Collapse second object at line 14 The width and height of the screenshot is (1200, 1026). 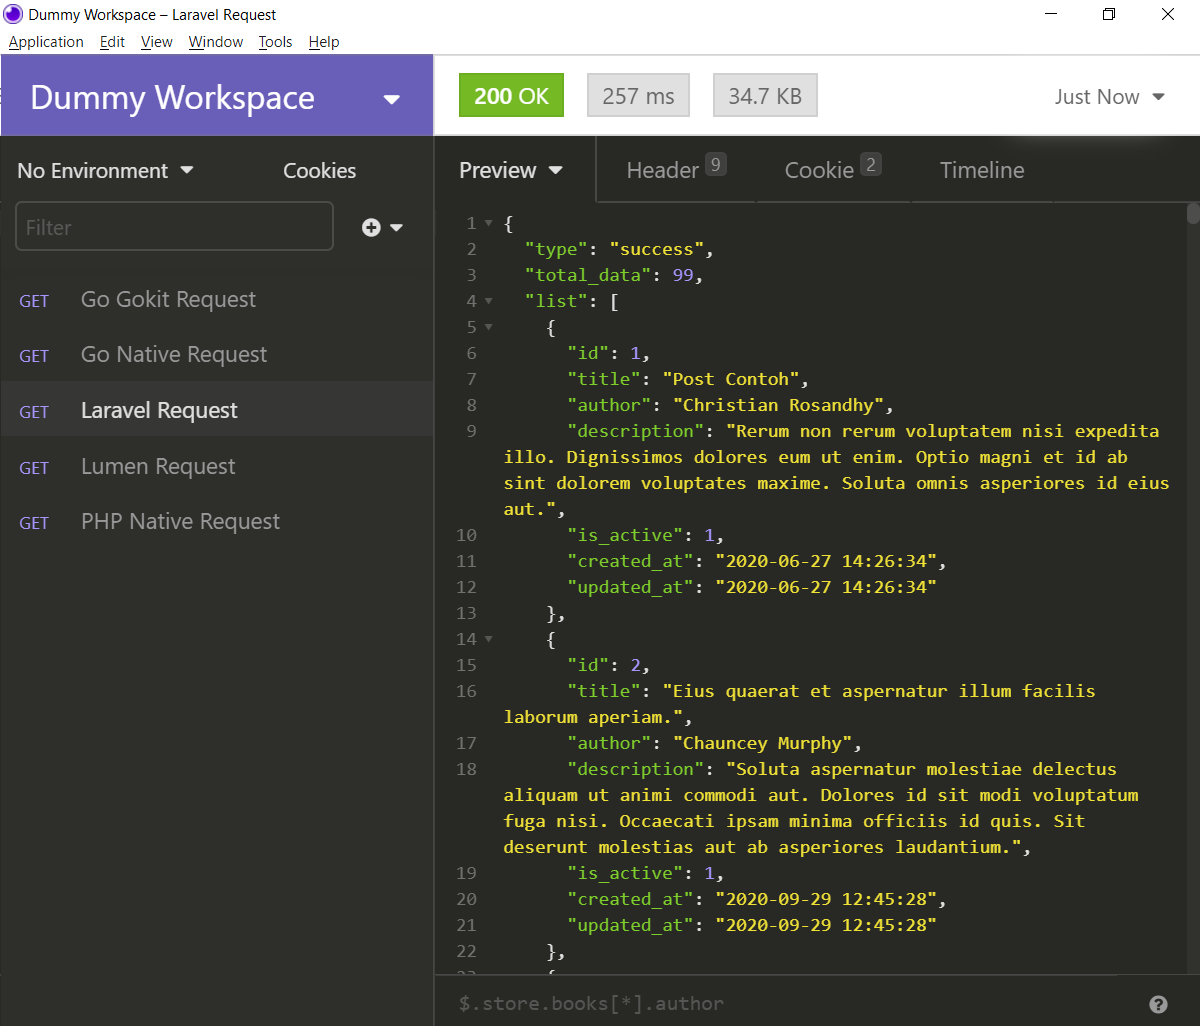click(x=488, y=639)
